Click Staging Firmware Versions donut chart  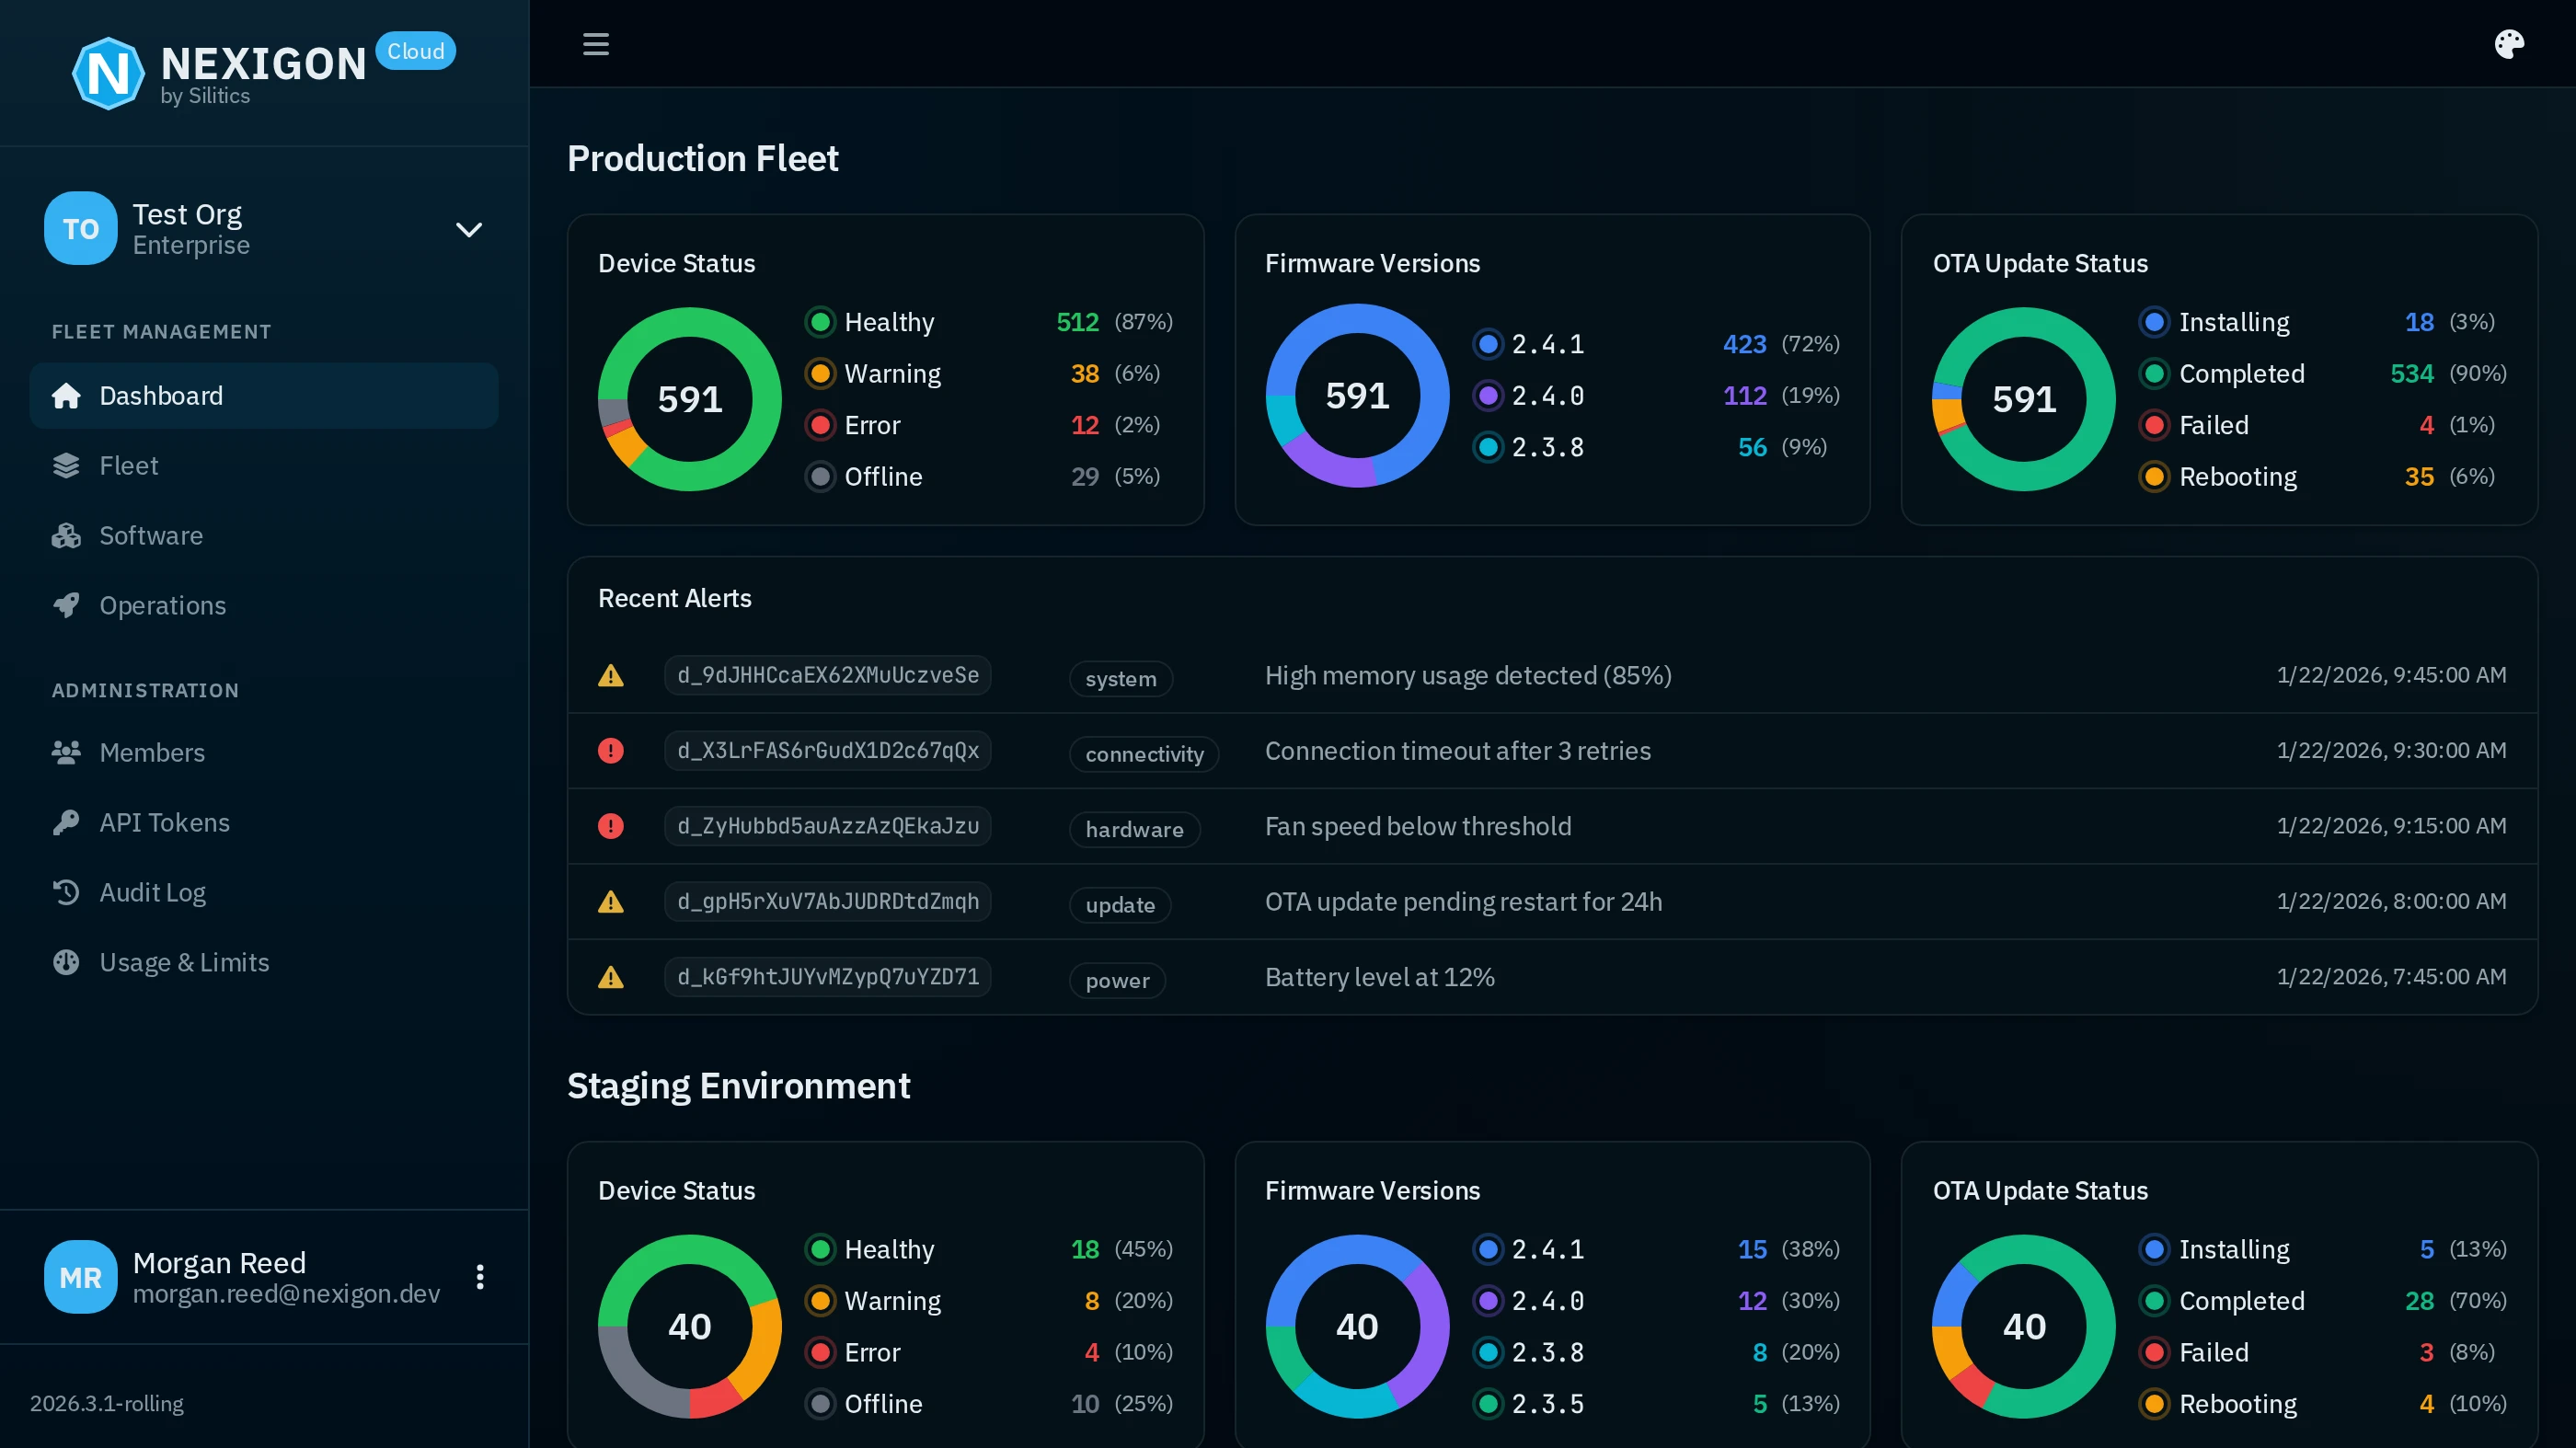[1357, 1326]
